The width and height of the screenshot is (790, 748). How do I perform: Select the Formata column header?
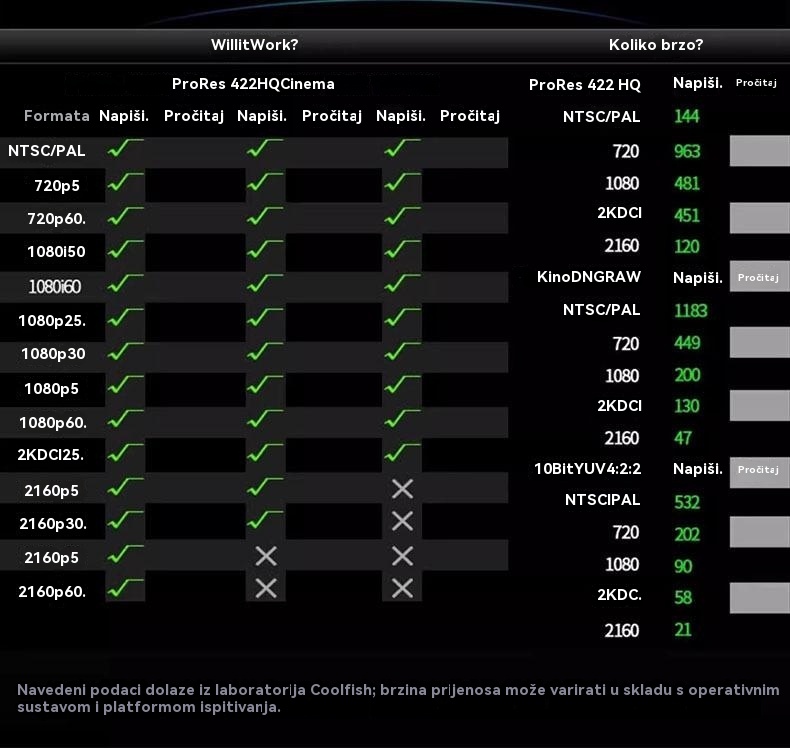tap(57, 116)
